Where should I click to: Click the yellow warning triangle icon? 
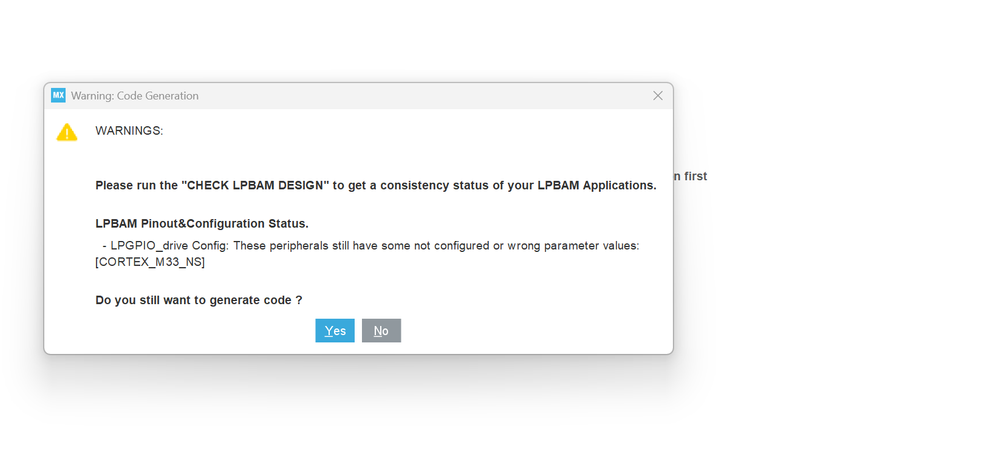click(x=67, y=132)
